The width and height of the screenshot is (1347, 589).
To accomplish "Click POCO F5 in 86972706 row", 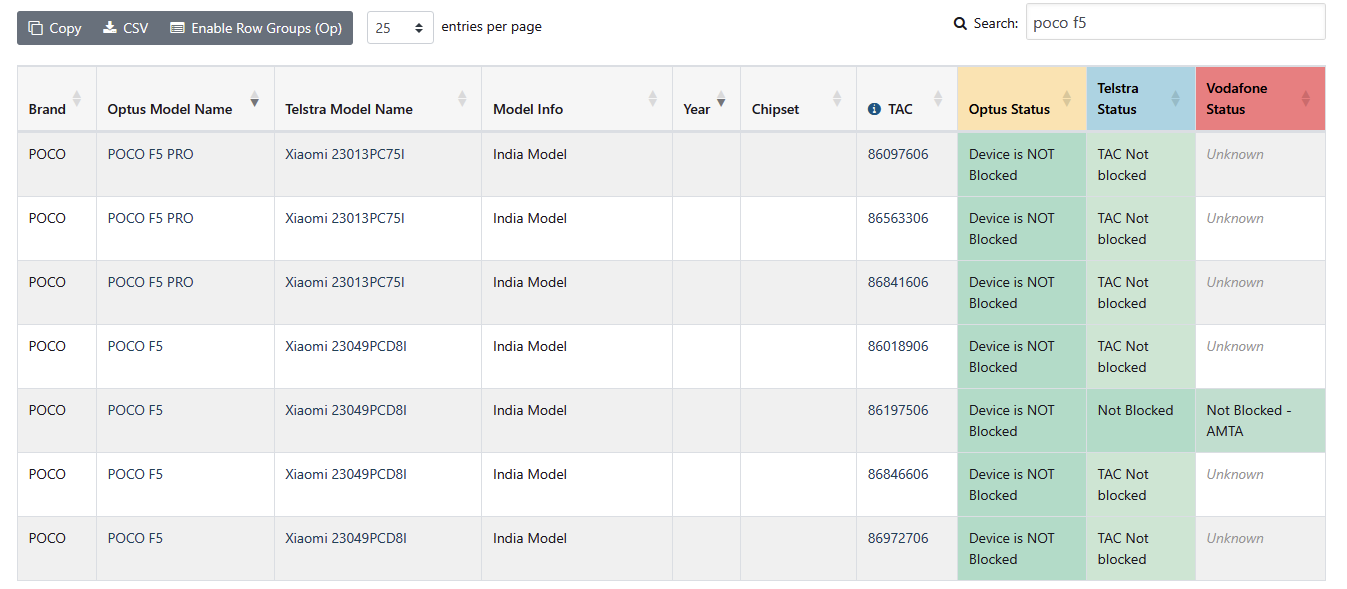I will point(135,538).
